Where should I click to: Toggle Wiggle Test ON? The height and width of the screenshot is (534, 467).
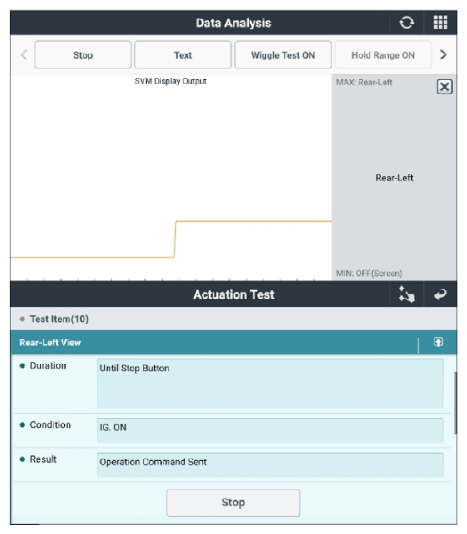point(283,55)
